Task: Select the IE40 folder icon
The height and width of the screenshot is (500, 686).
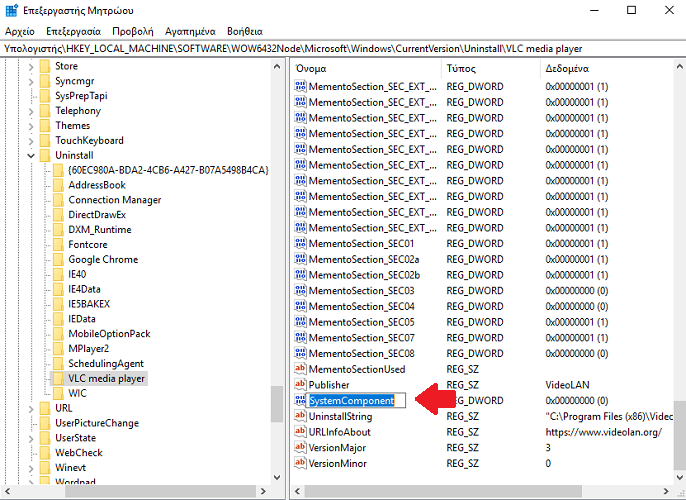Action: point(58,274)
